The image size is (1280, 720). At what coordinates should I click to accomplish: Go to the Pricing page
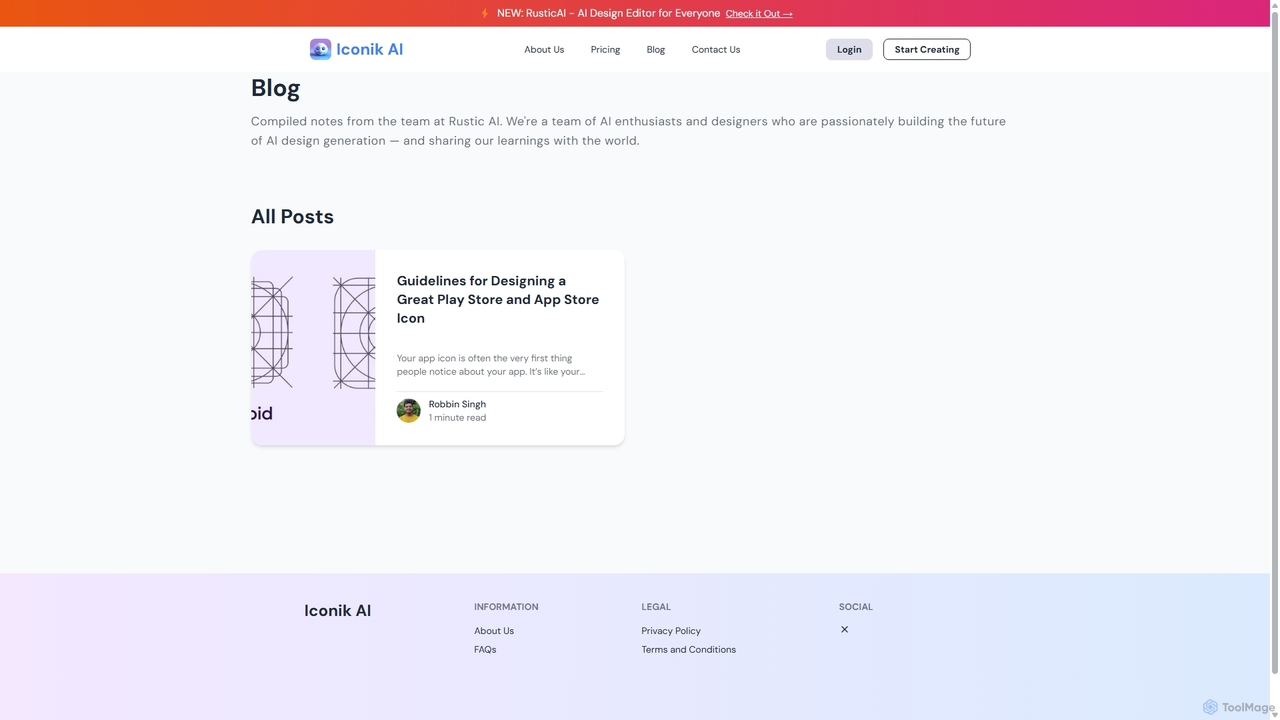pos(605,49)
